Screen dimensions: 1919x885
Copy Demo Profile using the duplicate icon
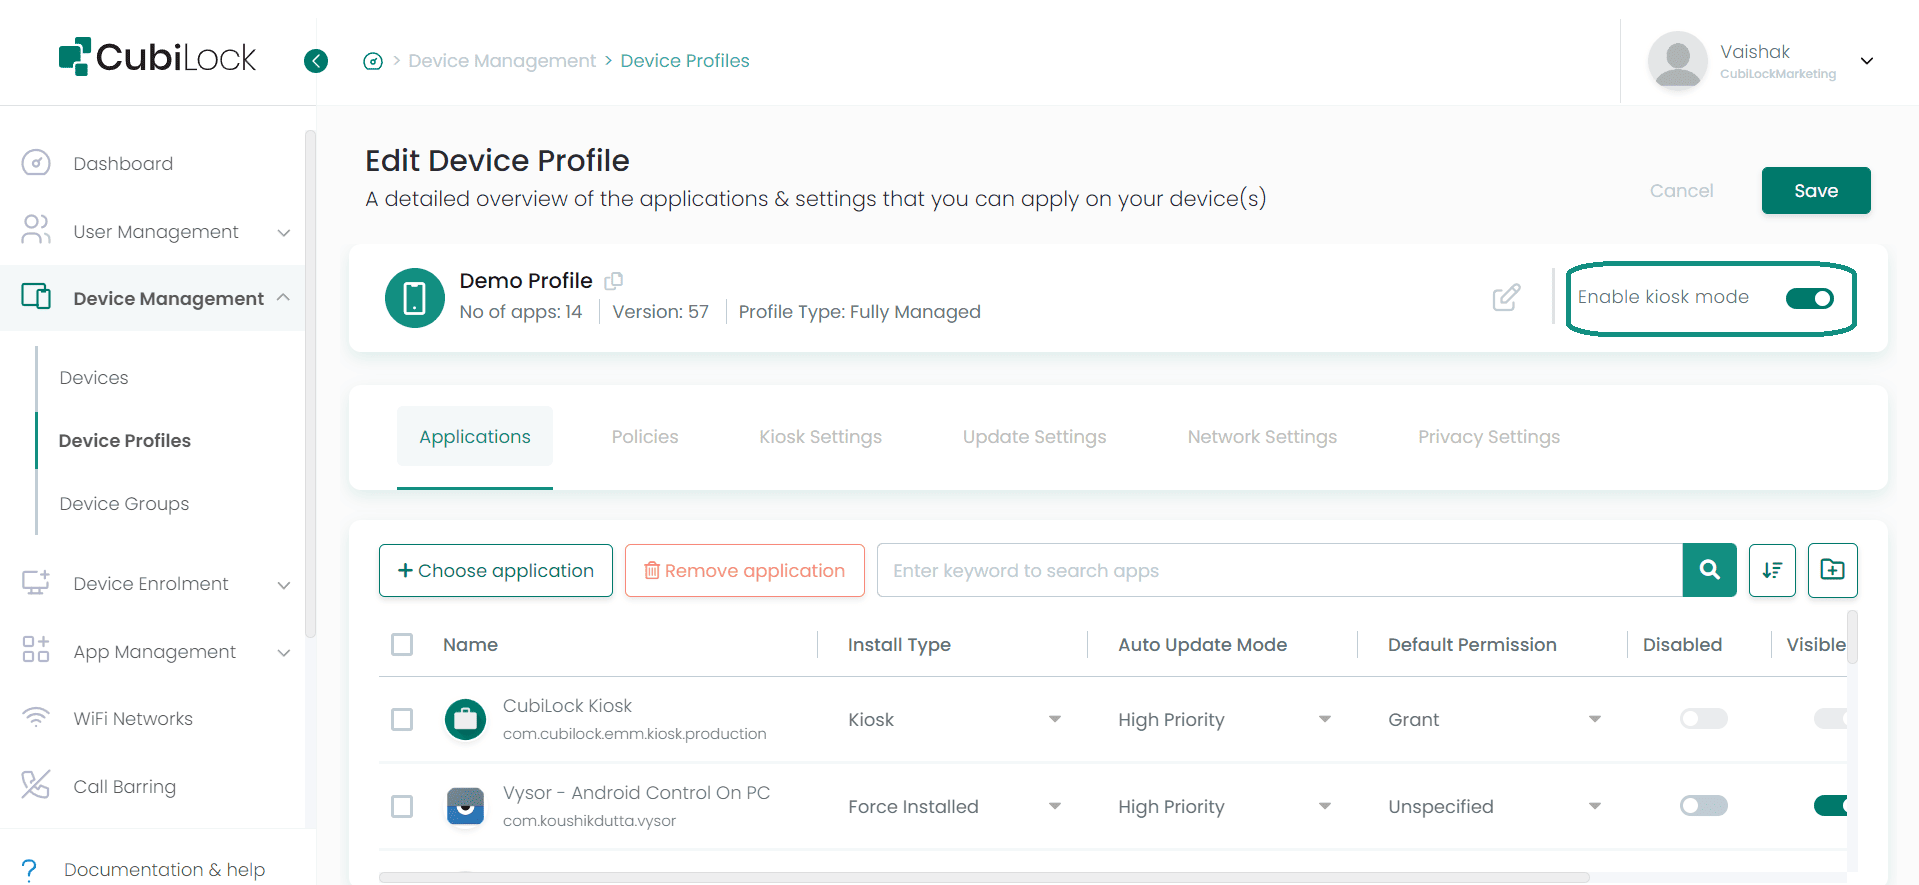(x=614, y=281)
